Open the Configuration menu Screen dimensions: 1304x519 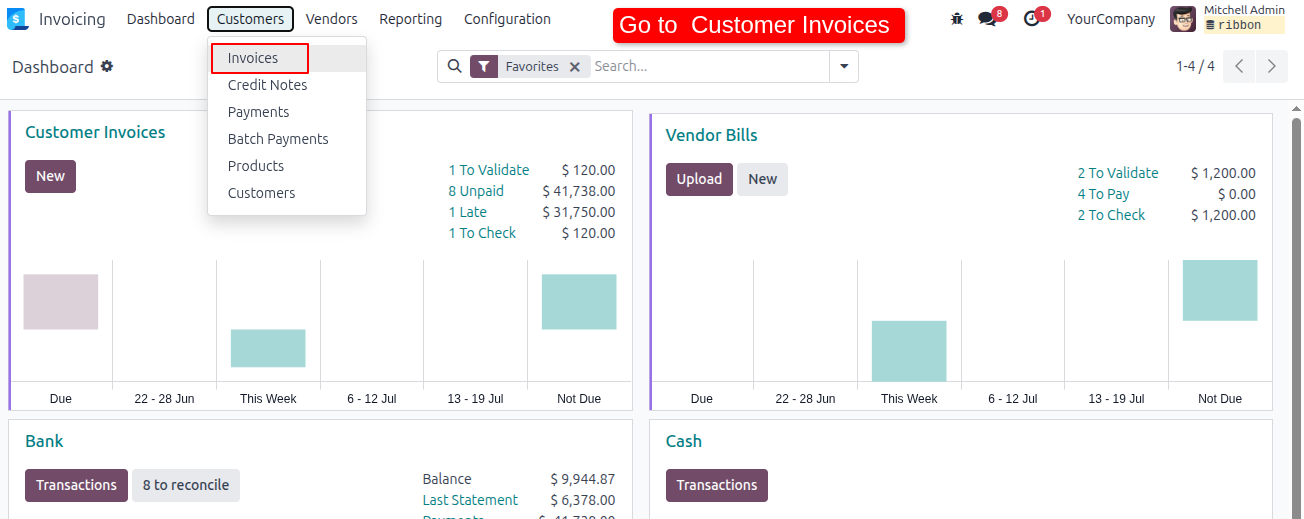[x=507, y=19]
